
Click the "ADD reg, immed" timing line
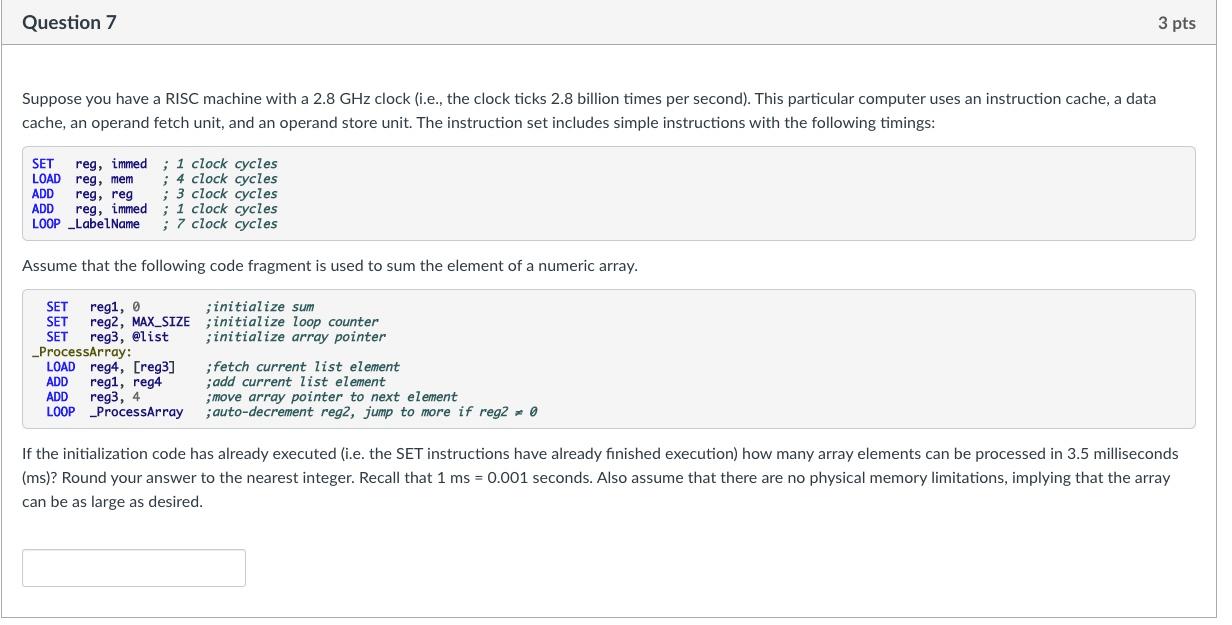(x=90, y=209)
